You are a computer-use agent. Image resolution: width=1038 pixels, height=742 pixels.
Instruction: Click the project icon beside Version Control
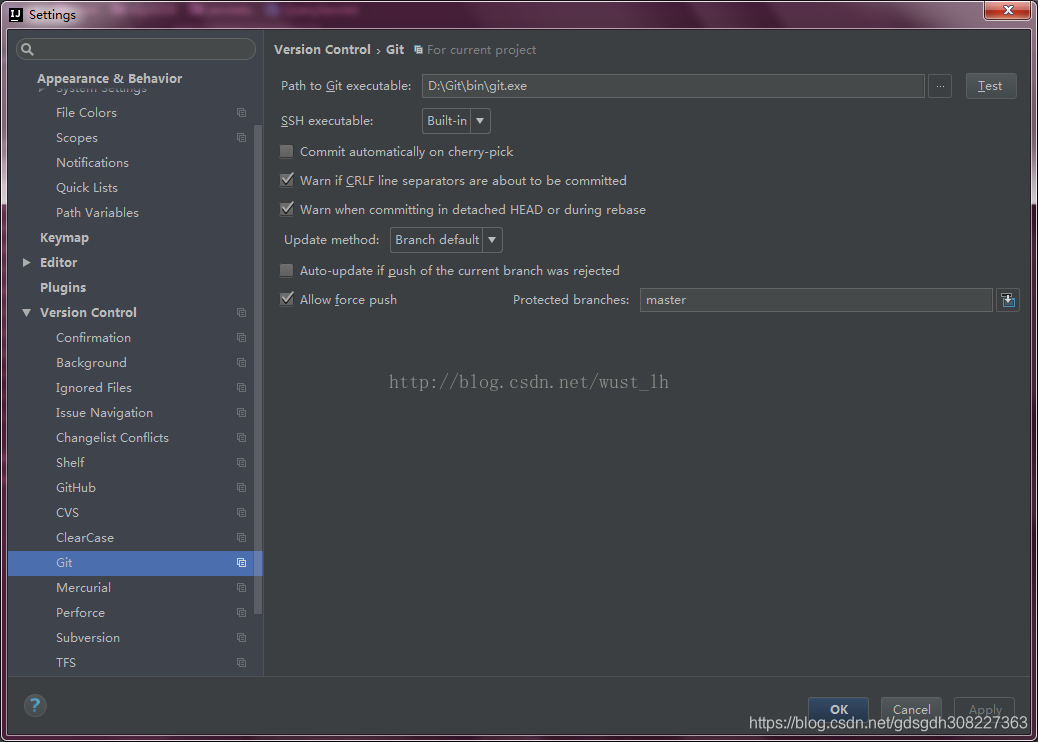242,312
